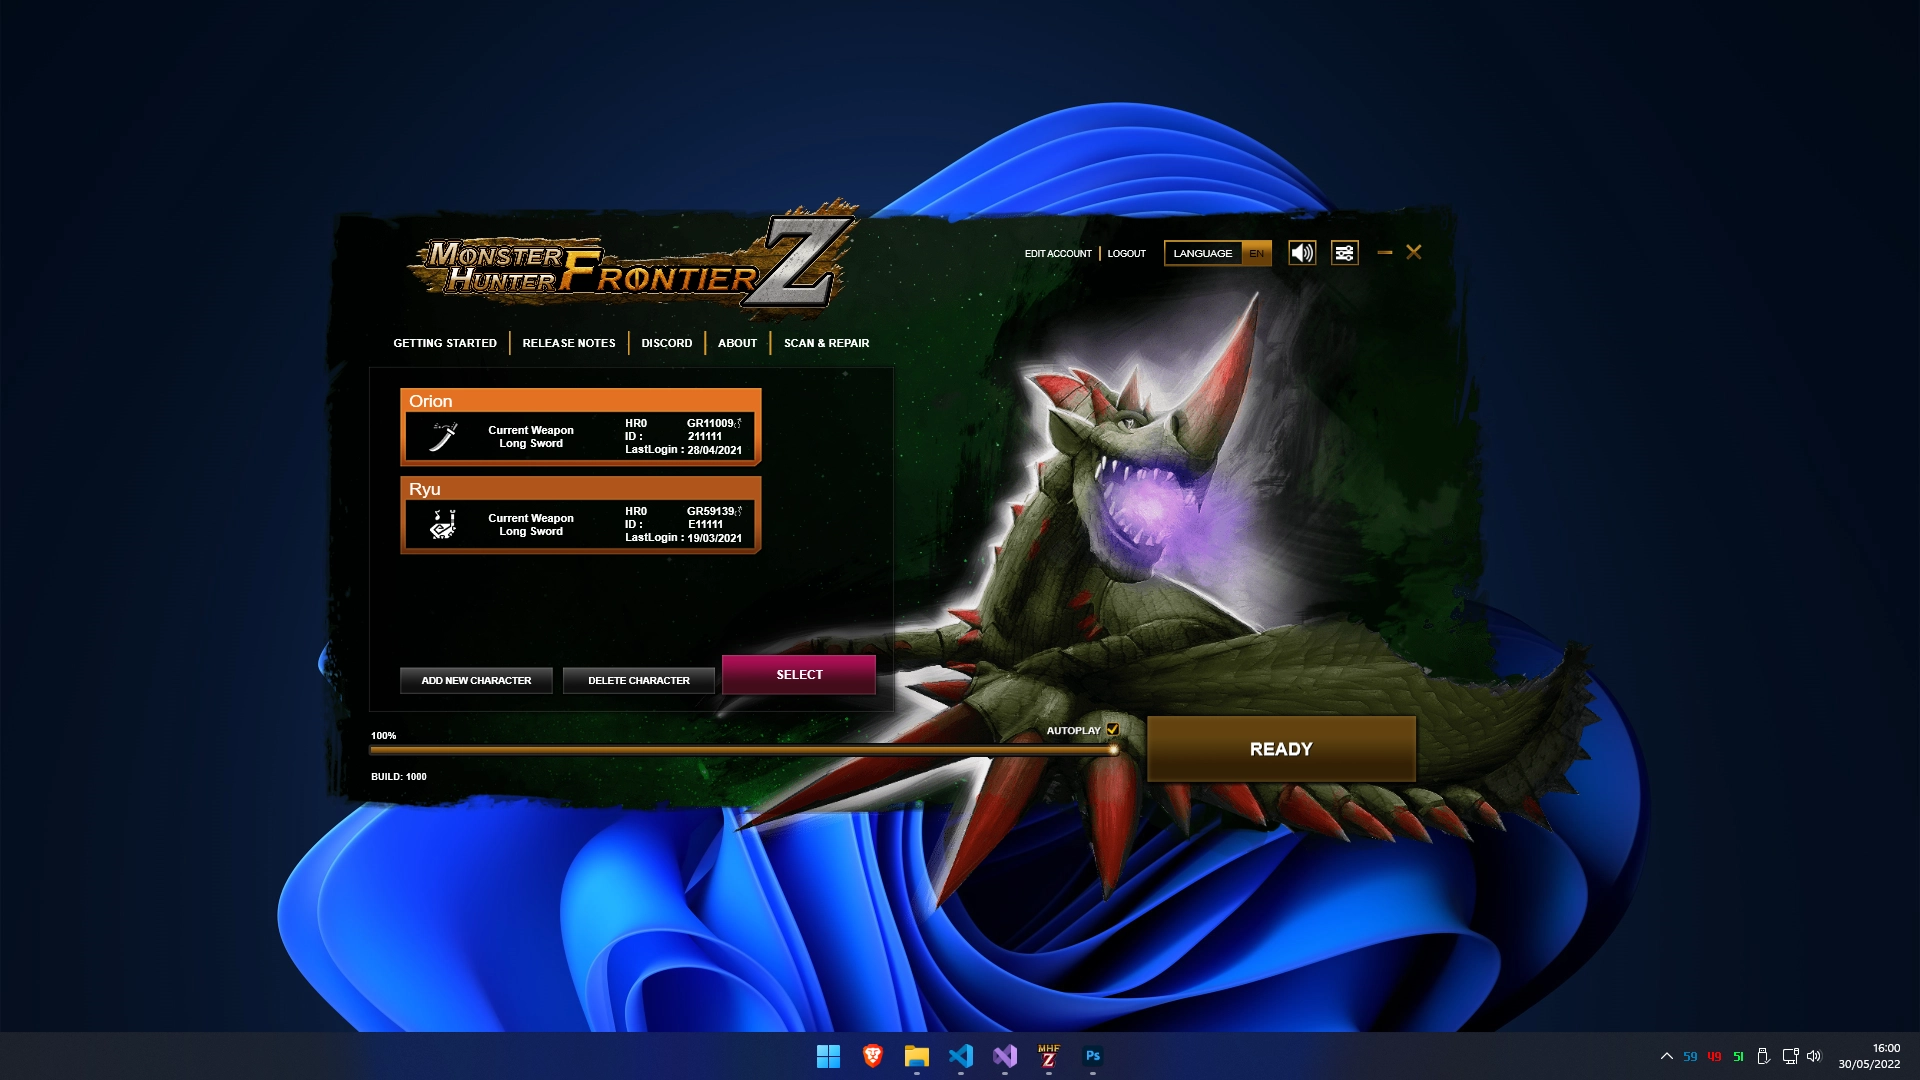Open the Windows Start menu
Image resolution: width=1920 pixels, height=1080 pixels.
pyautogui.click(x=828, y=1055)
